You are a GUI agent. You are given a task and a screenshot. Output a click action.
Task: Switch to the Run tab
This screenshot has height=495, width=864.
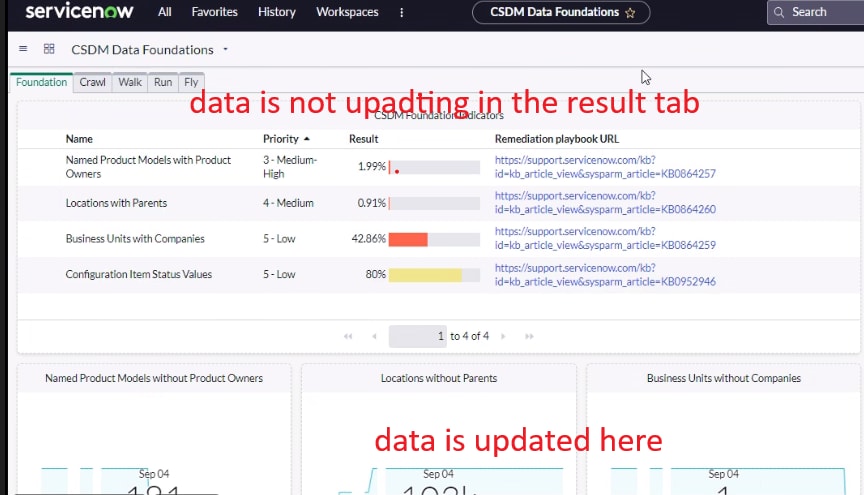coord(163,82)
